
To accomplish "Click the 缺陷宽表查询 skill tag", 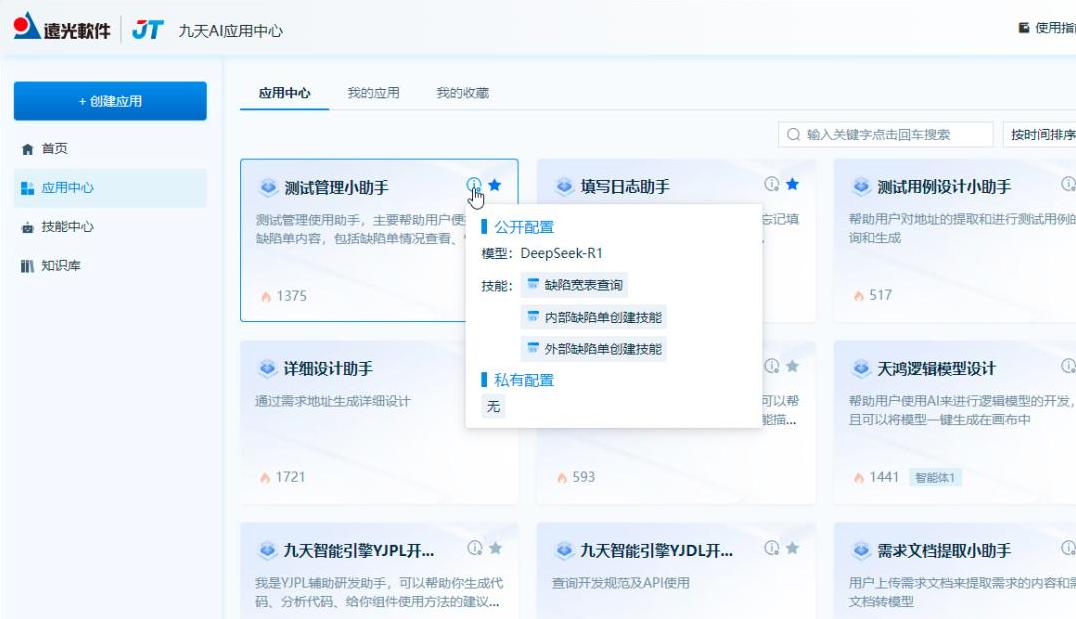I will point(574,285).
